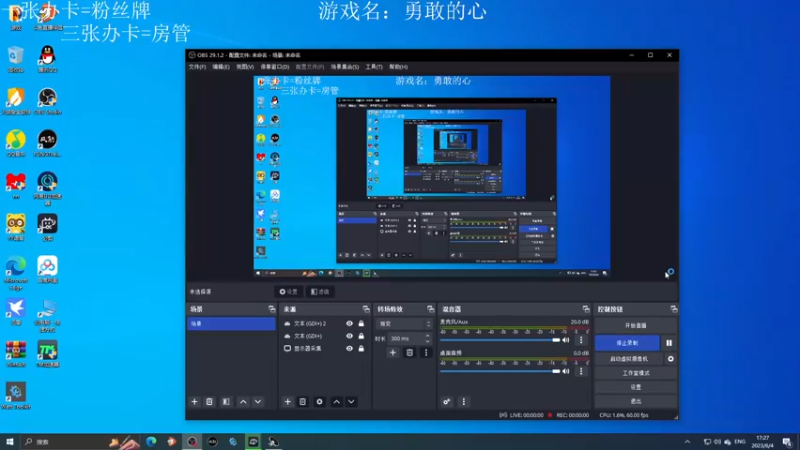Open the transition type dropdown
800x450 pixels.
click(404, 324)
